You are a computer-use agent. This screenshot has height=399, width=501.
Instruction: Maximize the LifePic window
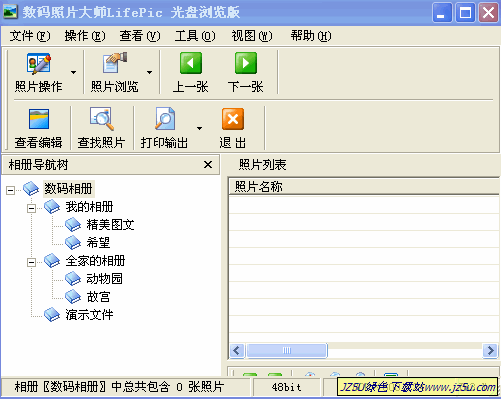click(x=465, y=13)
